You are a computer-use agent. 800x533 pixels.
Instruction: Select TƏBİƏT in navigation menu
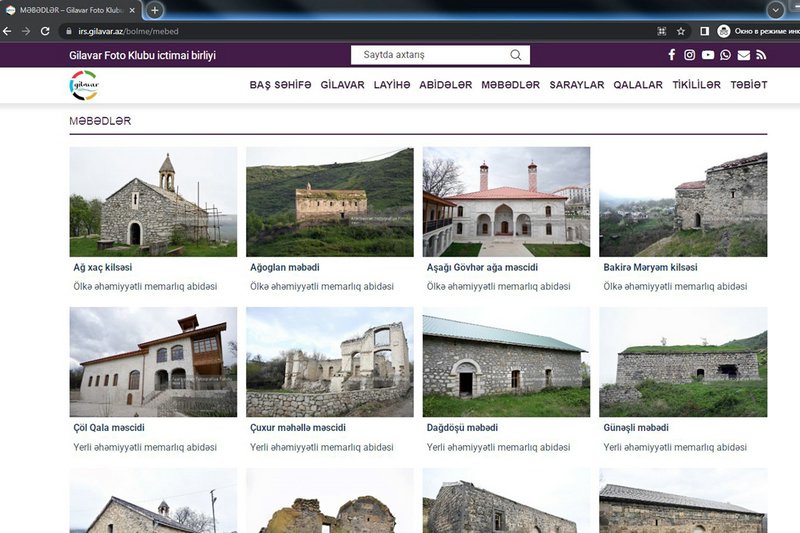(x=748, y=85)
